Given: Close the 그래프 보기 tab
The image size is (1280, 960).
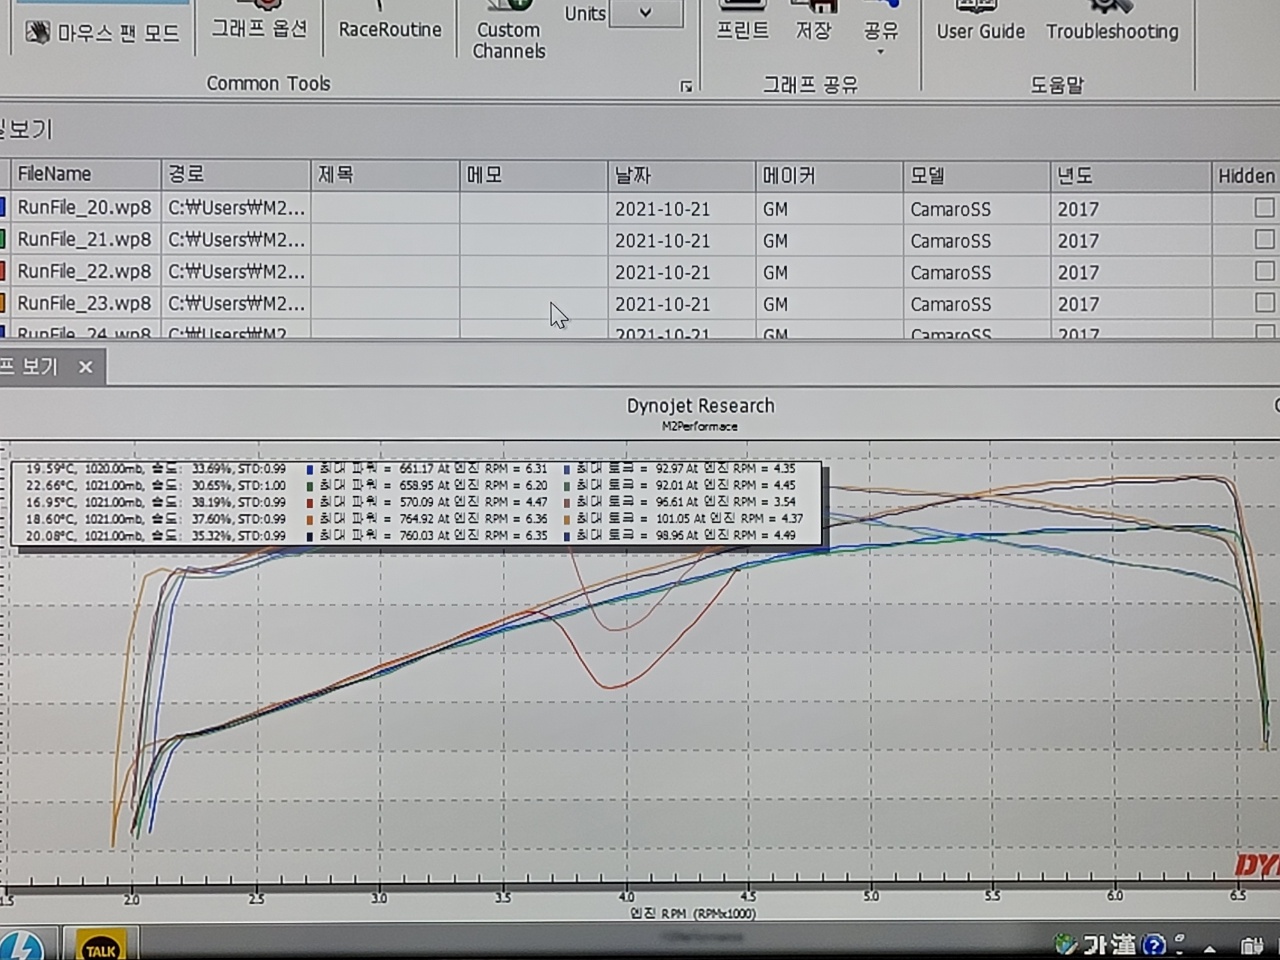Looking at the screenshot, I should [x=86, y=367].
